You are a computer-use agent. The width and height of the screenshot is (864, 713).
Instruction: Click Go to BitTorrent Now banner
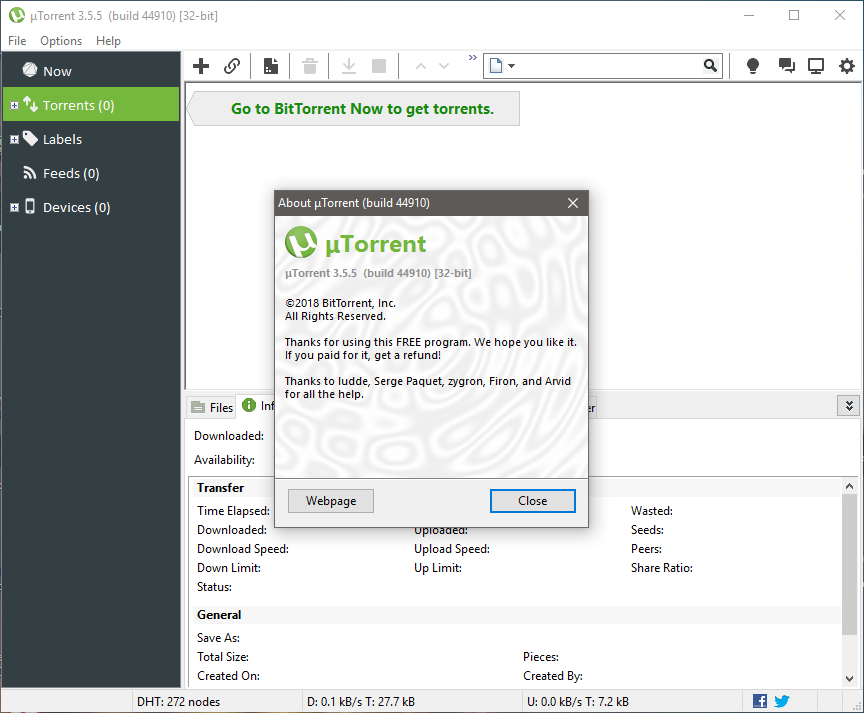pos(353,109)
